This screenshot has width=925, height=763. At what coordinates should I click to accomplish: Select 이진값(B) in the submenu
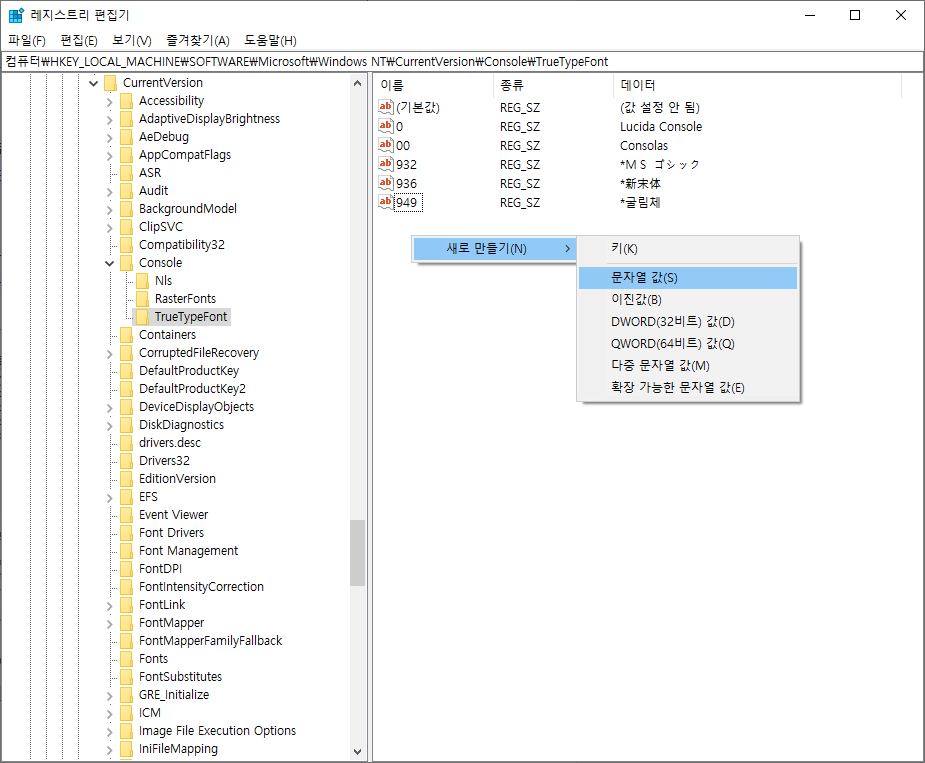(x=688, y=299)
